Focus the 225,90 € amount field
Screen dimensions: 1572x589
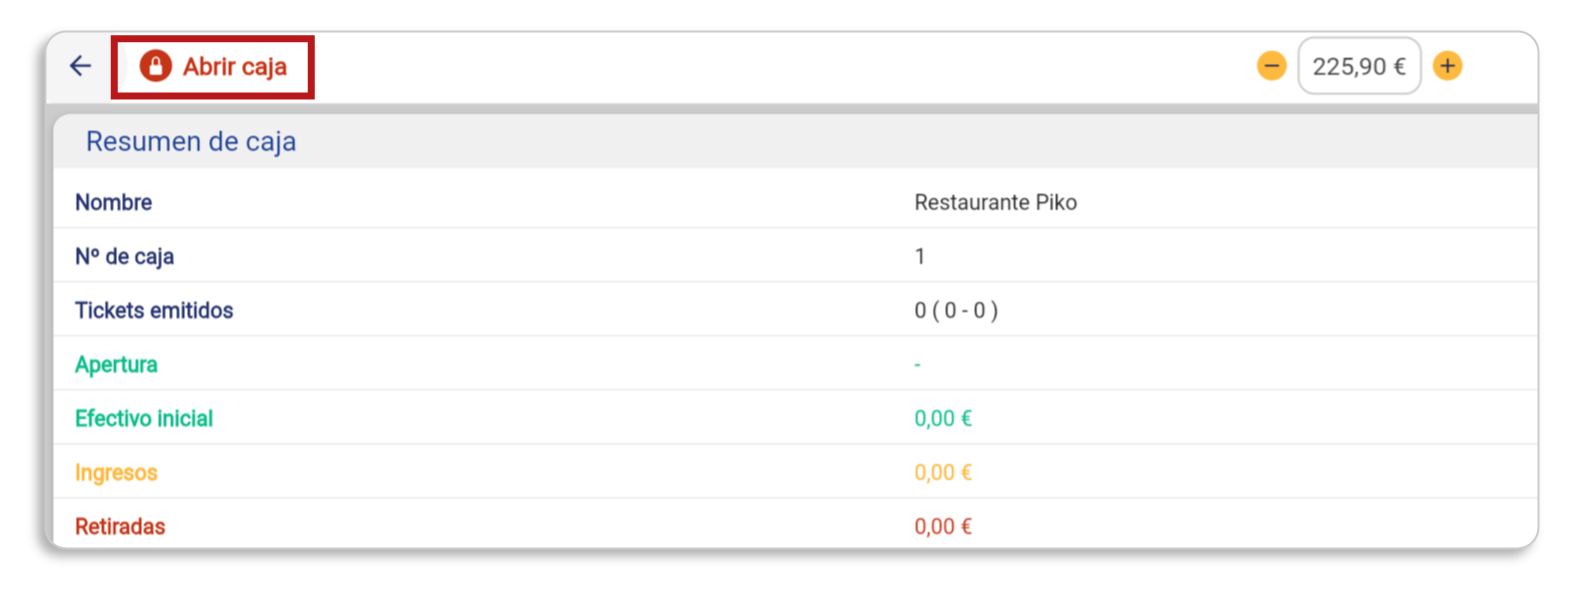(1359, 66)
